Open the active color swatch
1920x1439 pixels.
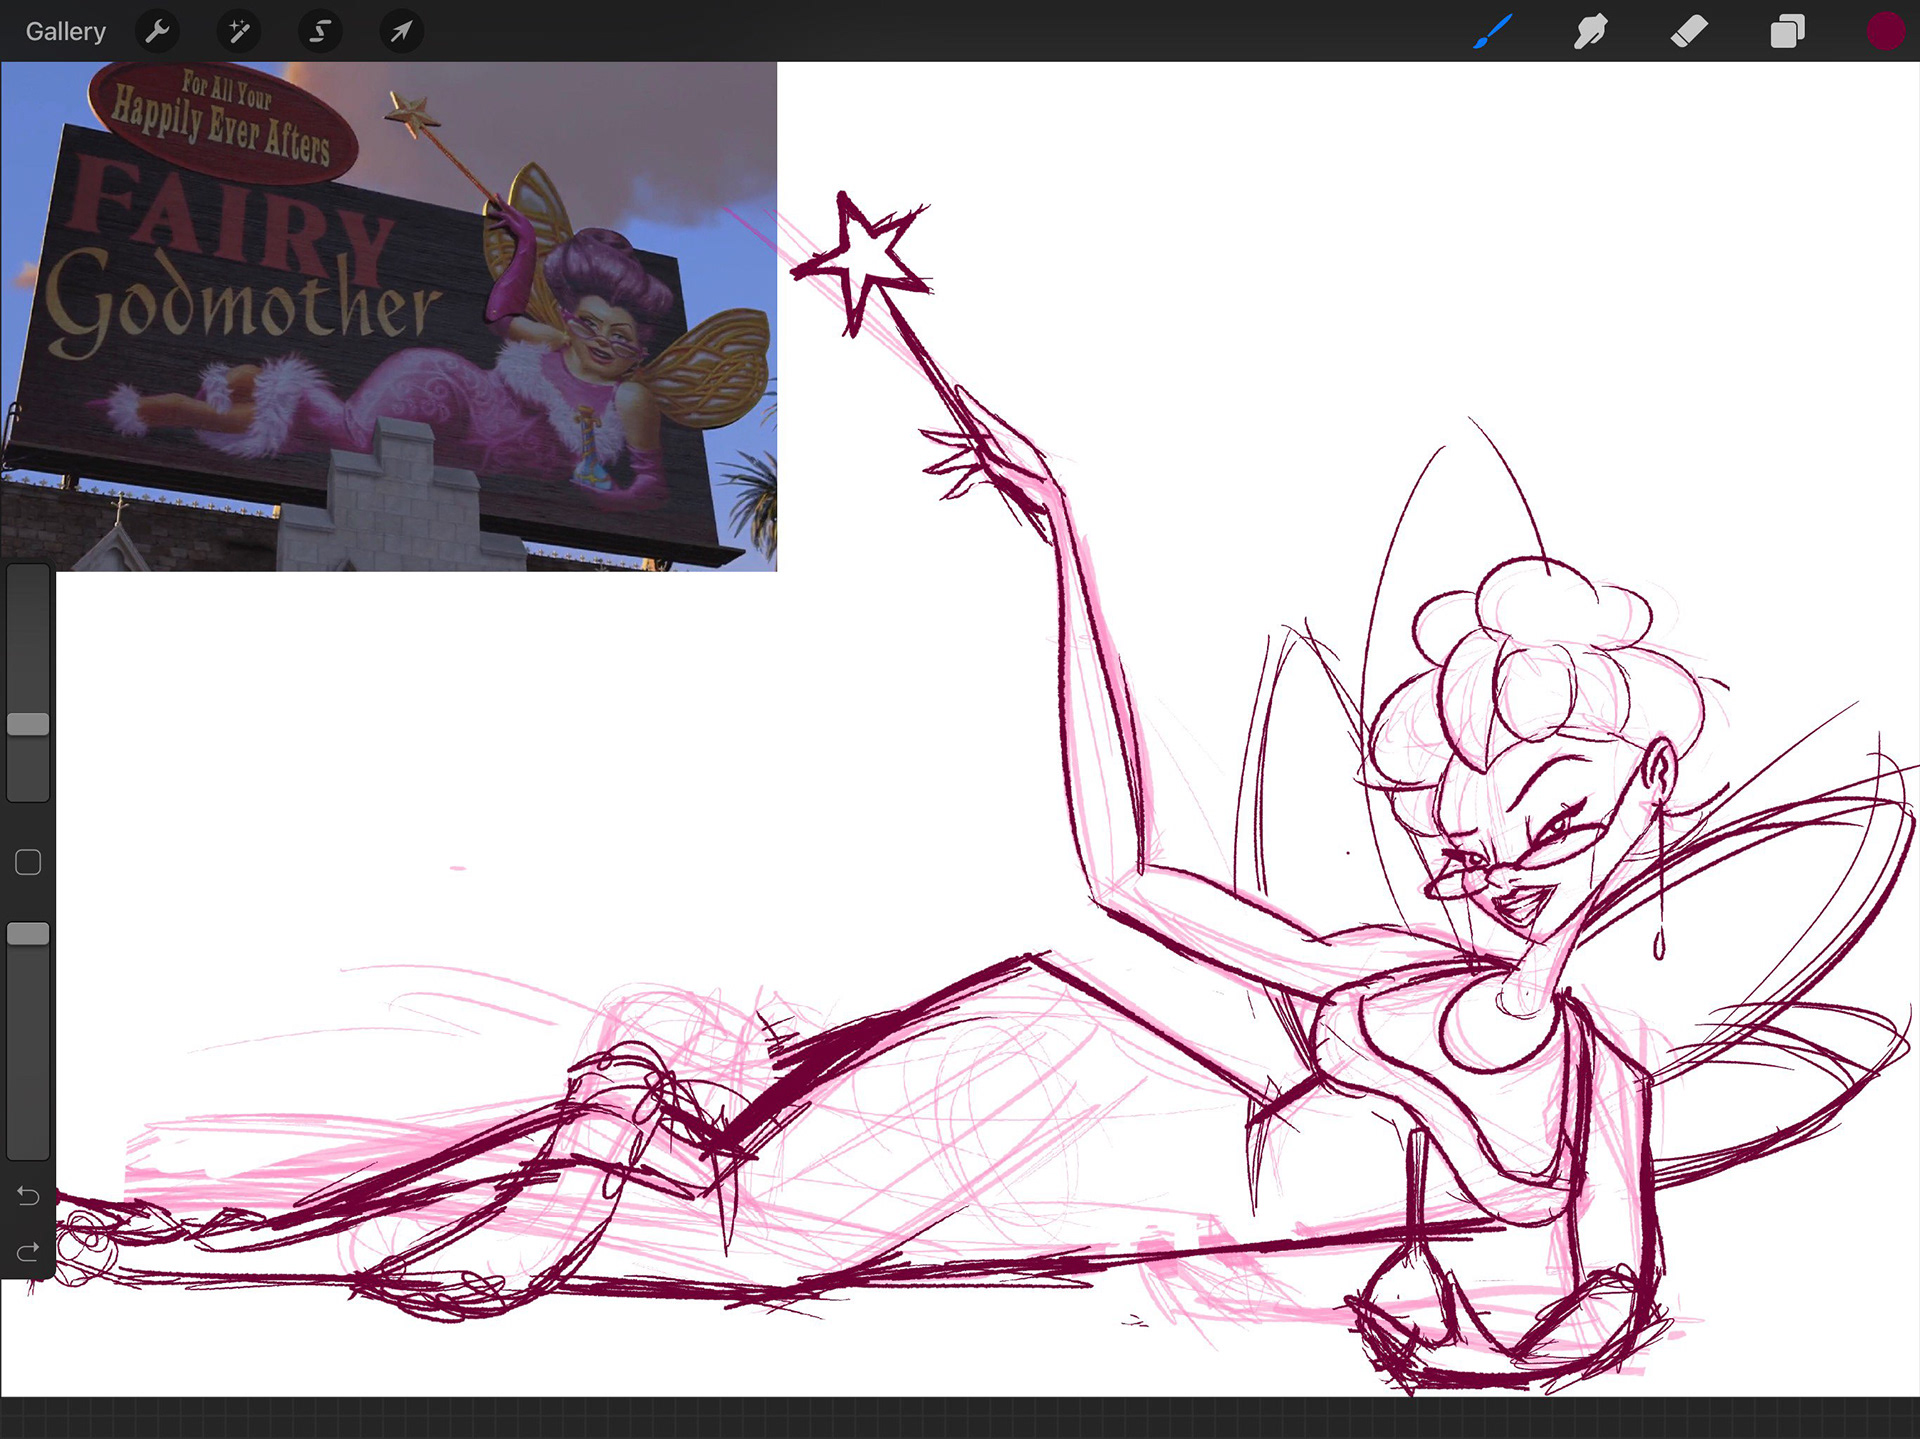click(1885, 32)
